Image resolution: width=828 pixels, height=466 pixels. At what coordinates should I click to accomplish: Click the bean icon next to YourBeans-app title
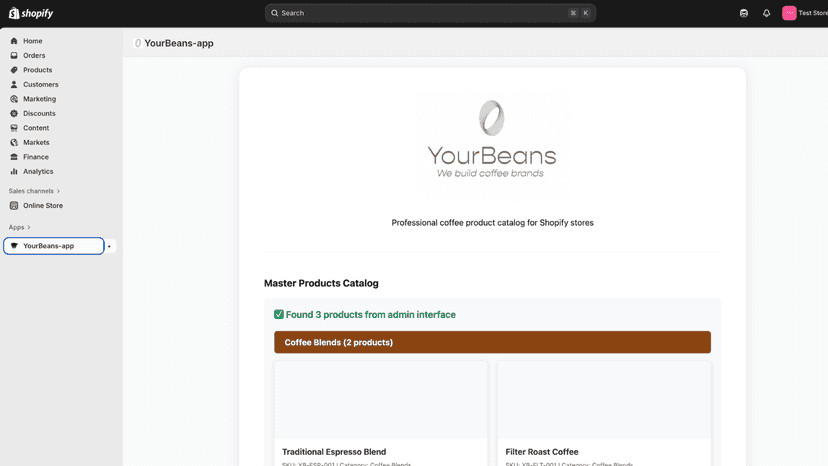point(138,43)
